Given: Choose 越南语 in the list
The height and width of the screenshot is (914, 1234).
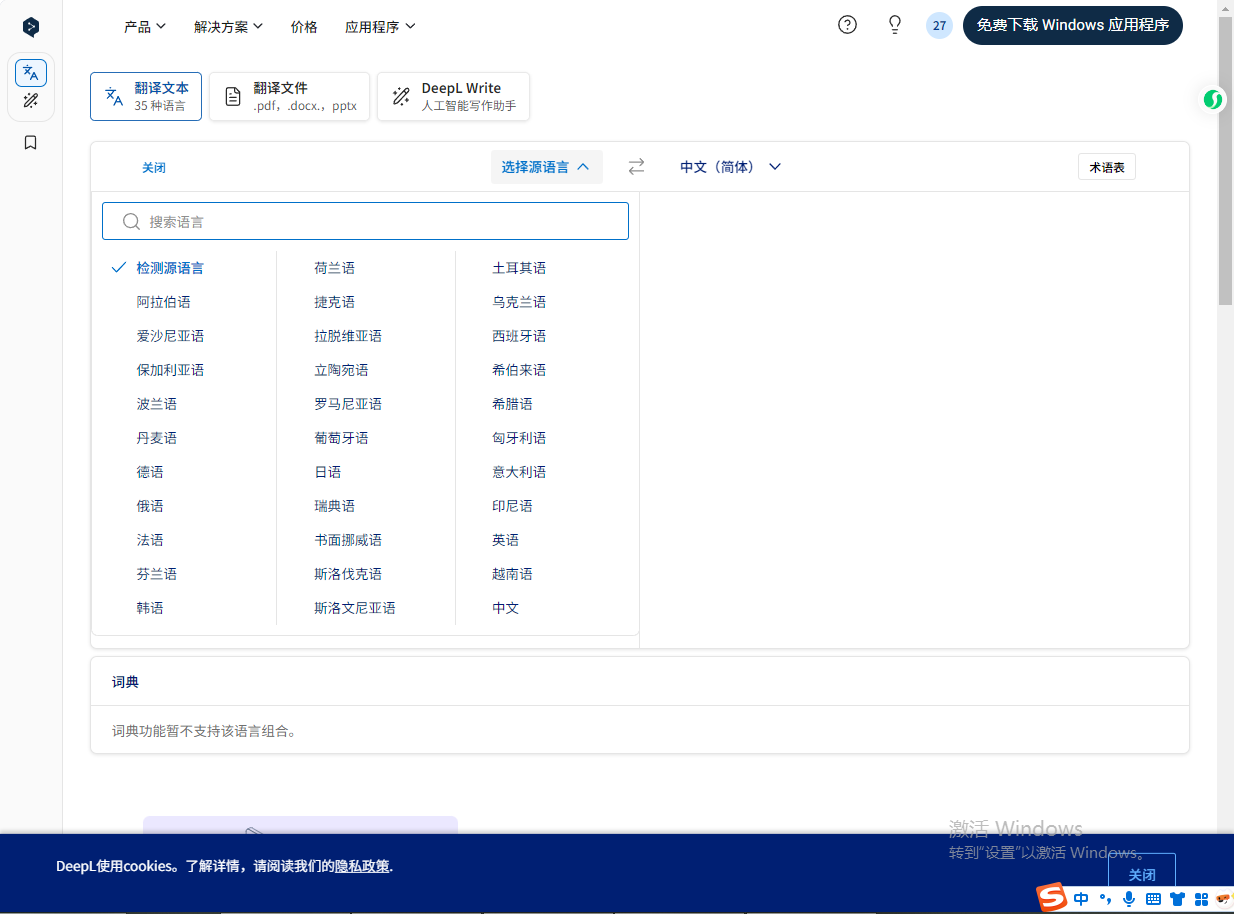Looking at the screenshot, I should 512,574.
